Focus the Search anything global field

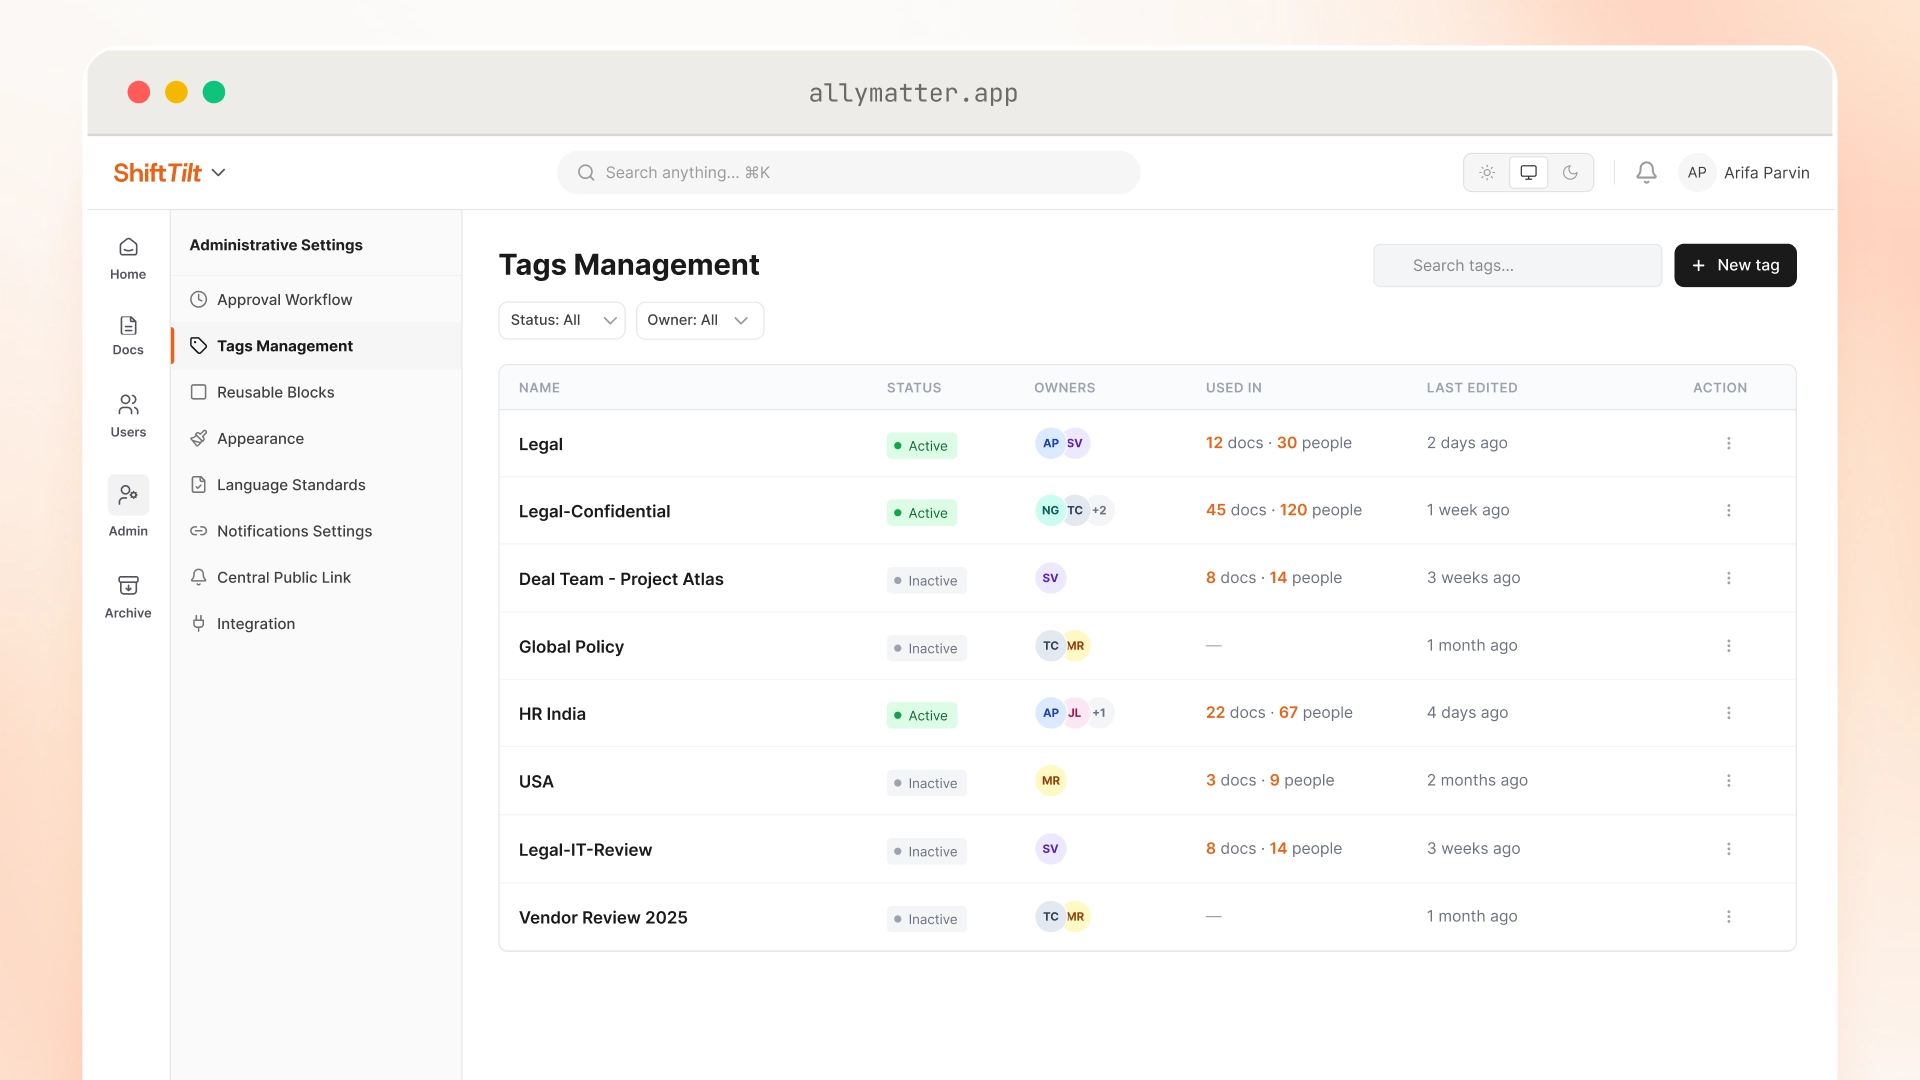pyautogui.click(x=848, y=172)
